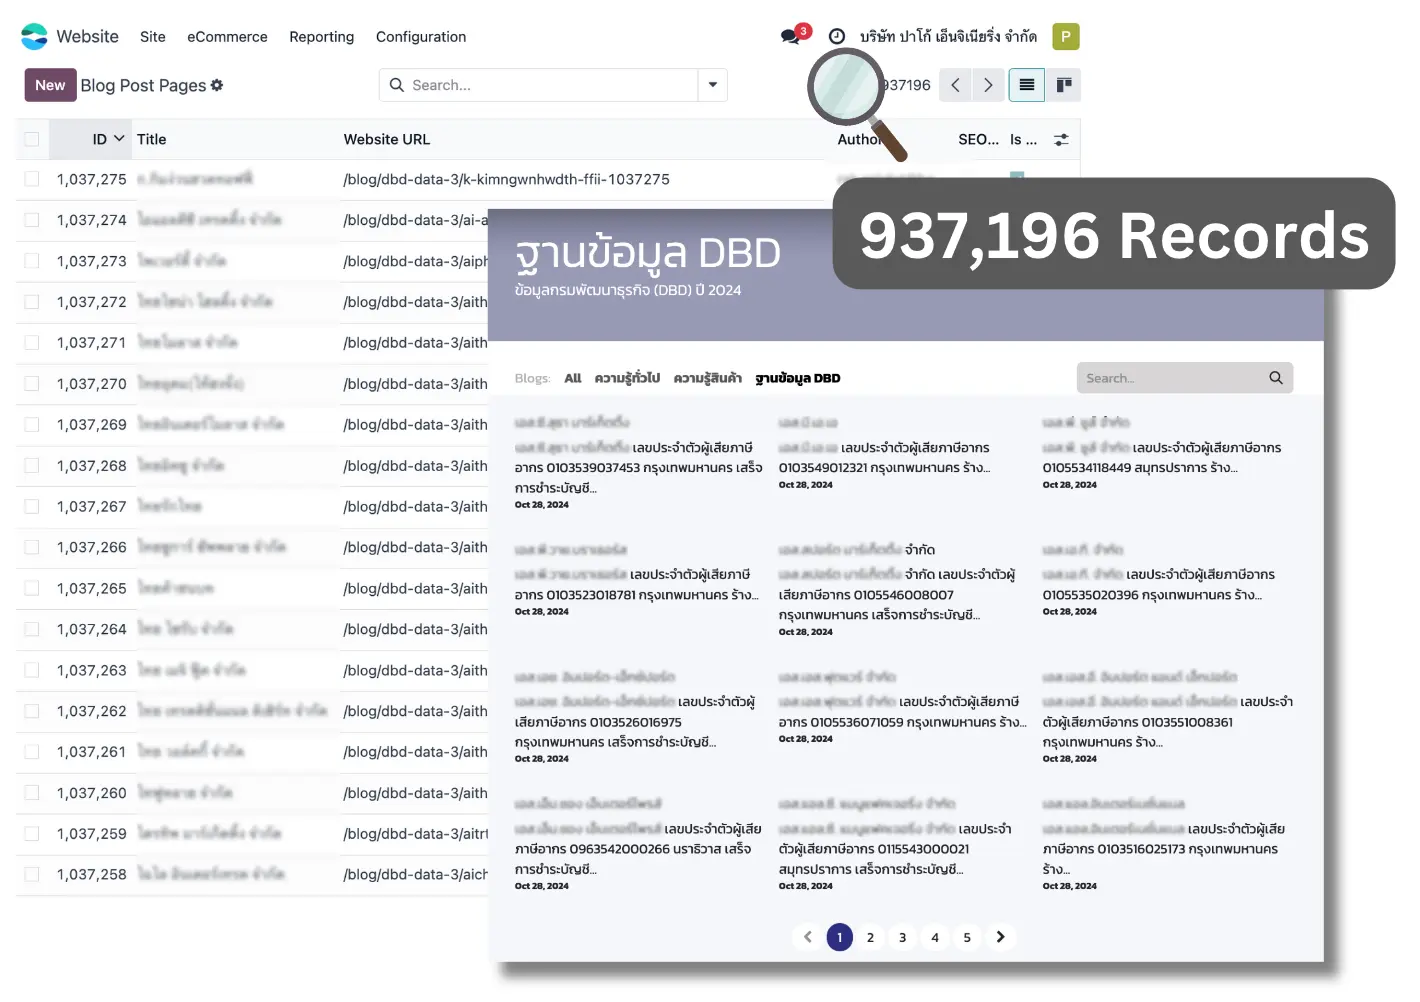Click the ID cell 1,037,270
The height and width of the screenshot is (1002, 1420).
(91, 384)
